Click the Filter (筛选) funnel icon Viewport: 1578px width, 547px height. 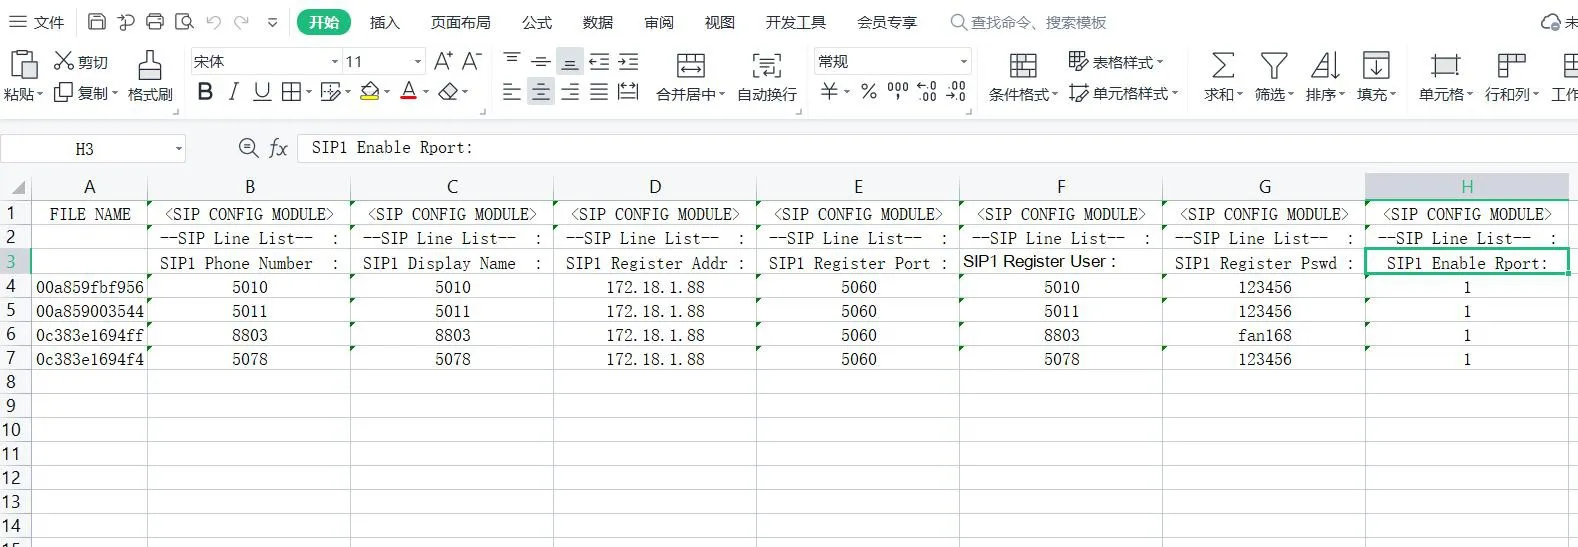click(1274, 66)
